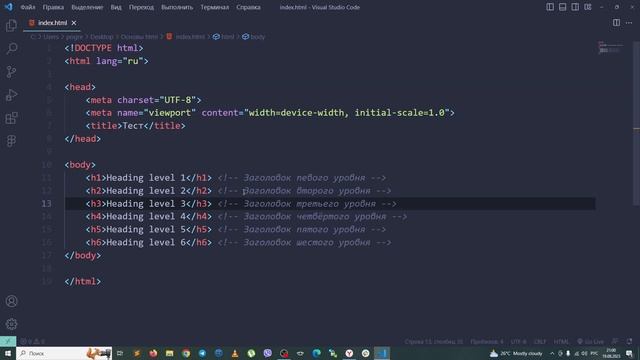Viewport: 640px width, 360px height.
Task: Toggle primary side bar layout icon
Action: point(550,7)
